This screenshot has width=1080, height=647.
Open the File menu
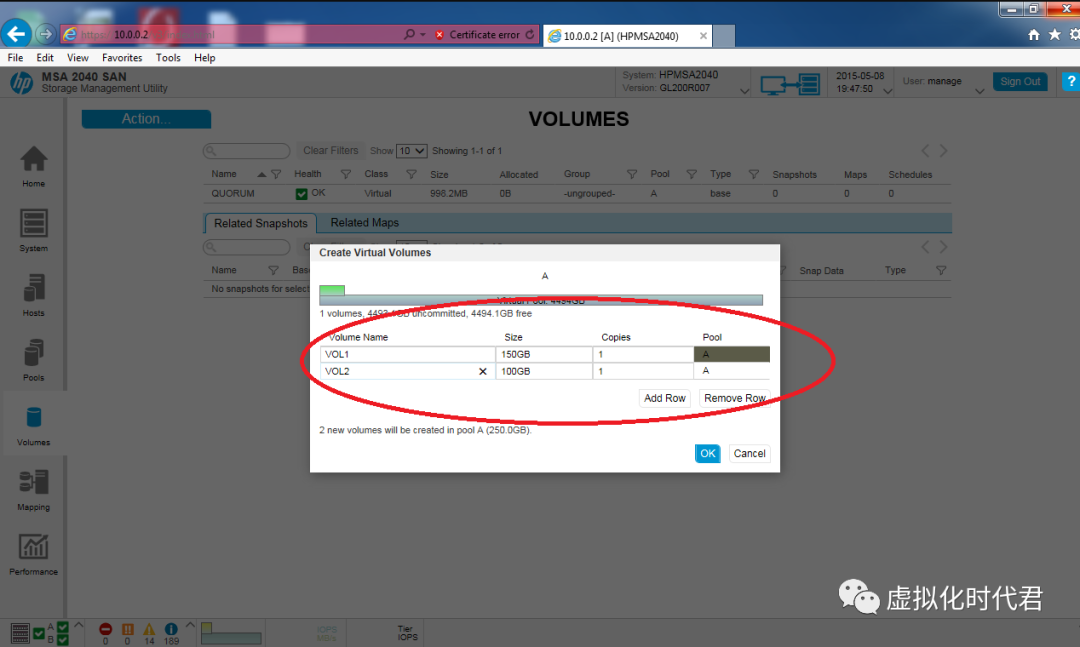pos(15,58)
